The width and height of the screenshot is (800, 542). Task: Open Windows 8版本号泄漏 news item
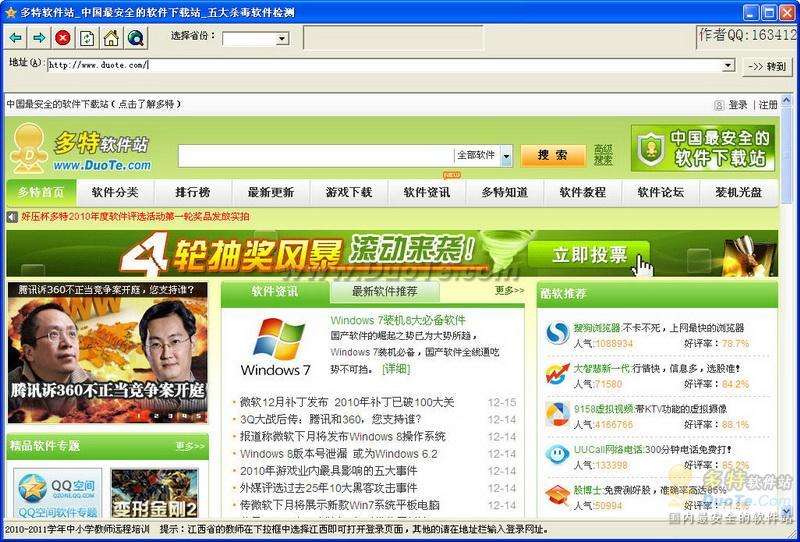click(x=339, y=454)
